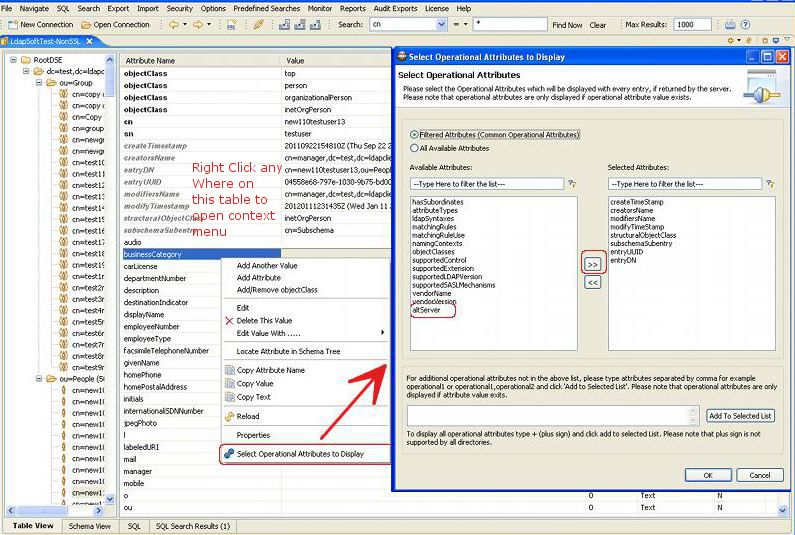Click the Open Connection toolbar icon
Image resolution: width=795 pixels, height=535 pixels.
pos(86,24)
